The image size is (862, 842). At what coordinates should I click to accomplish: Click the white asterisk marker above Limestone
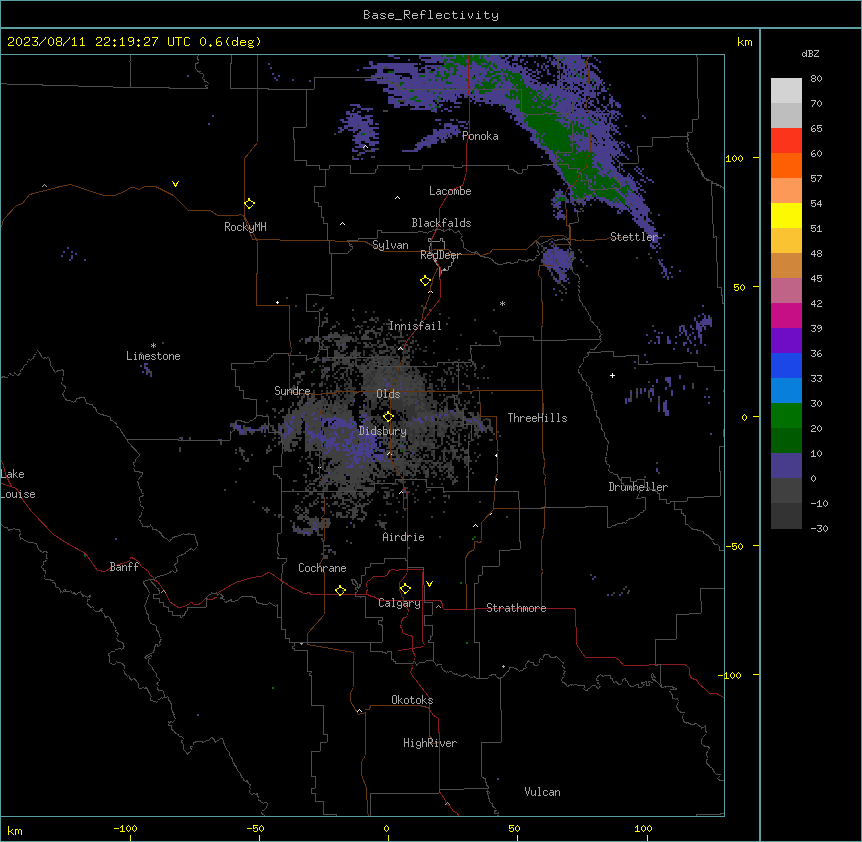click(153, 346)
